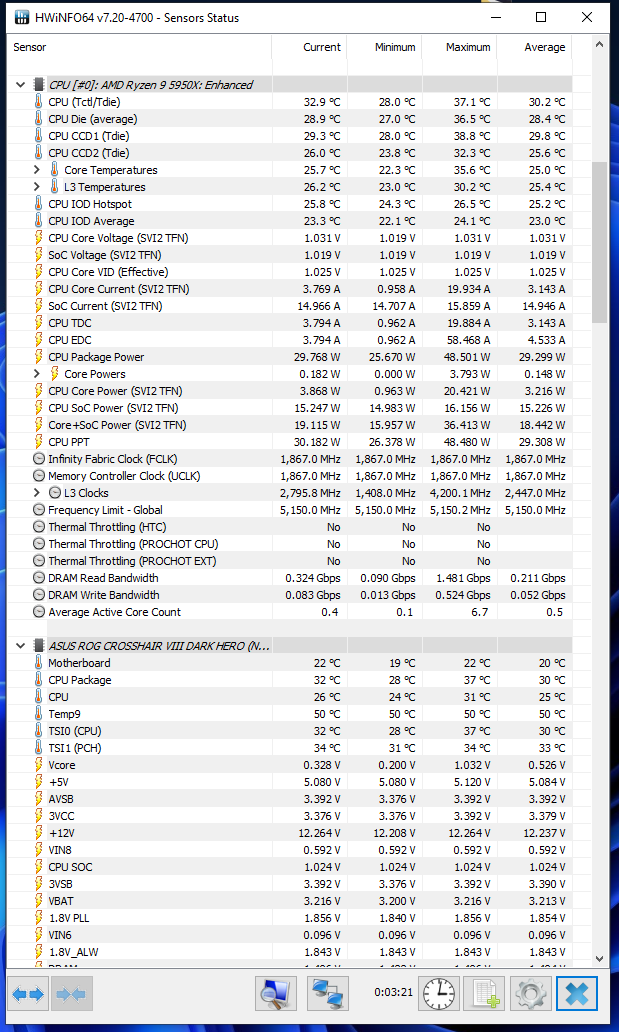Click the collapse columns arrows button
The image size is (619, 1032).
(72, 994)
